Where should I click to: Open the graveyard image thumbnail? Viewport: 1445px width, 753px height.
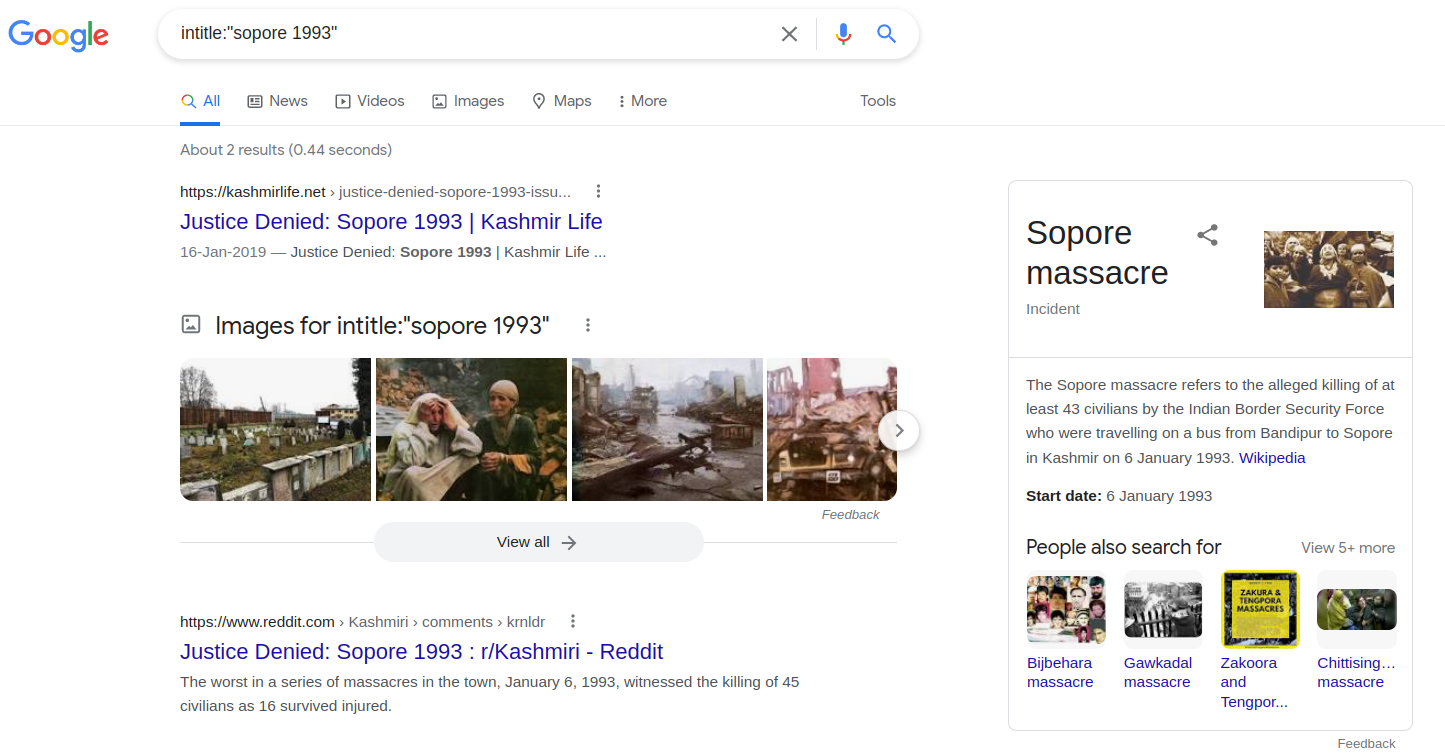[x=275, y=429]
